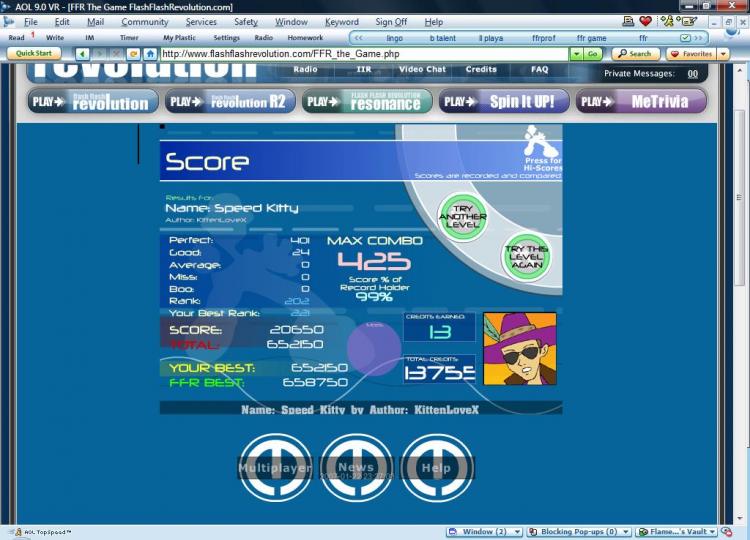Click Homework in the toolbar
Viewport: 750px width, 540px height.
(x=305, y=38)
